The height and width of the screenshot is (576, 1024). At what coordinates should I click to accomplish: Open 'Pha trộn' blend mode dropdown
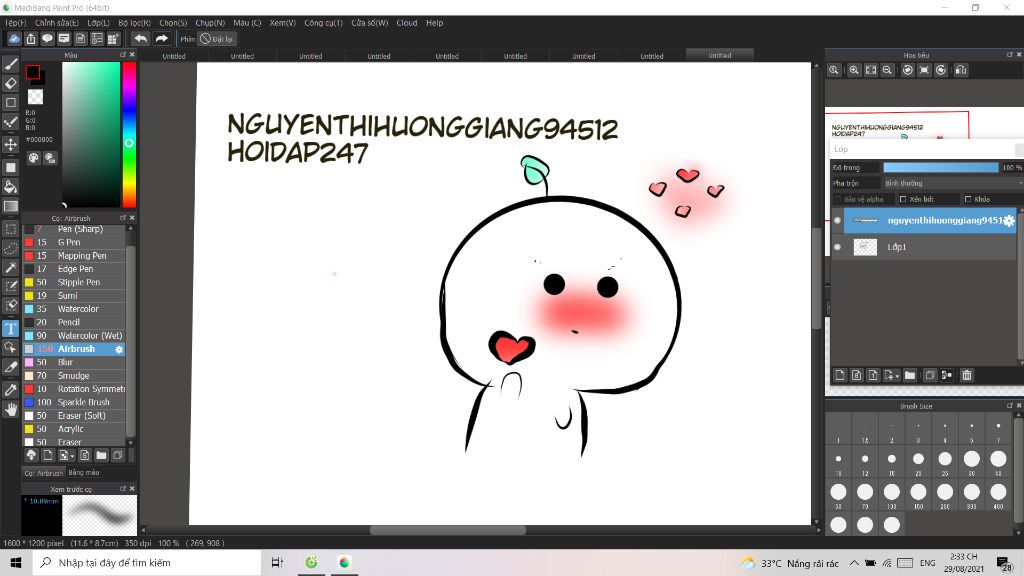coord(952,184)
